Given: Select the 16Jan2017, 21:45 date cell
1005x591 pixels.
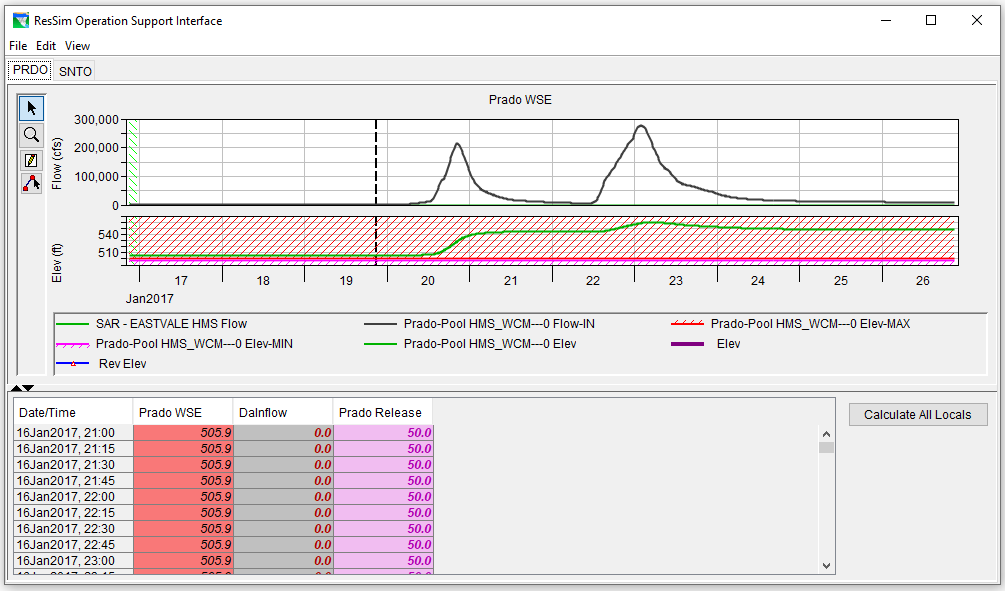Looking at the screenshot, I should 73,481.
